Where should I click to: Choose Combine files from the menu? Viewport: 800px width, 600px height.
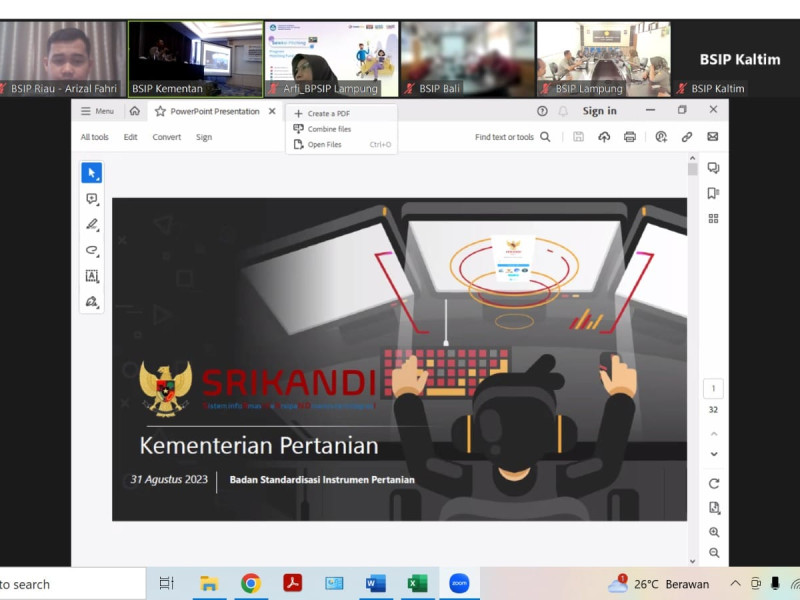click(329, 129)
